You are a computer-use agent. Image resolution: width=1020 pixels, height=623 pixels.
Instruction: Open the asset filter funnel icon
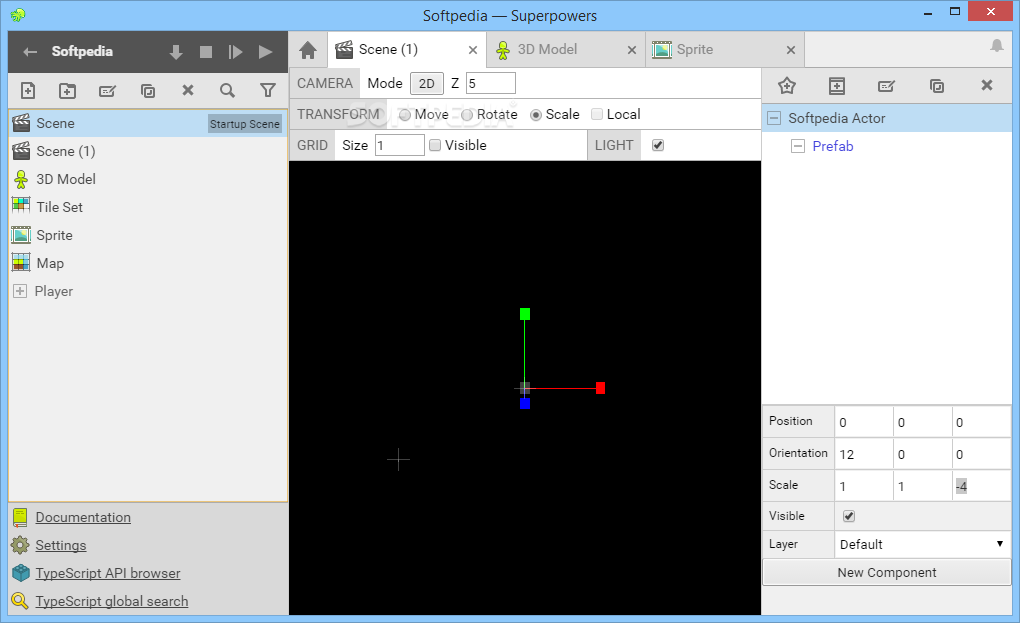click(267, 90)
